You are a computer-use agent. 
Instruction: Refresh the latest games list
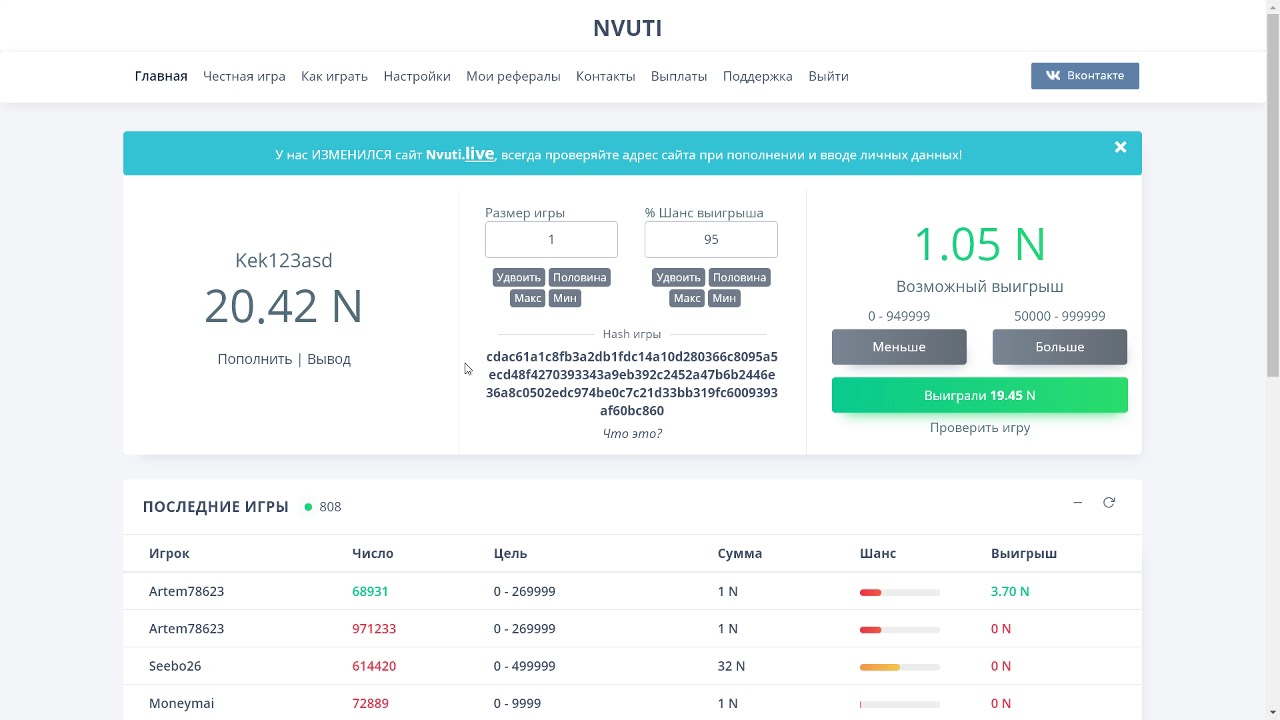point(1109,503)
